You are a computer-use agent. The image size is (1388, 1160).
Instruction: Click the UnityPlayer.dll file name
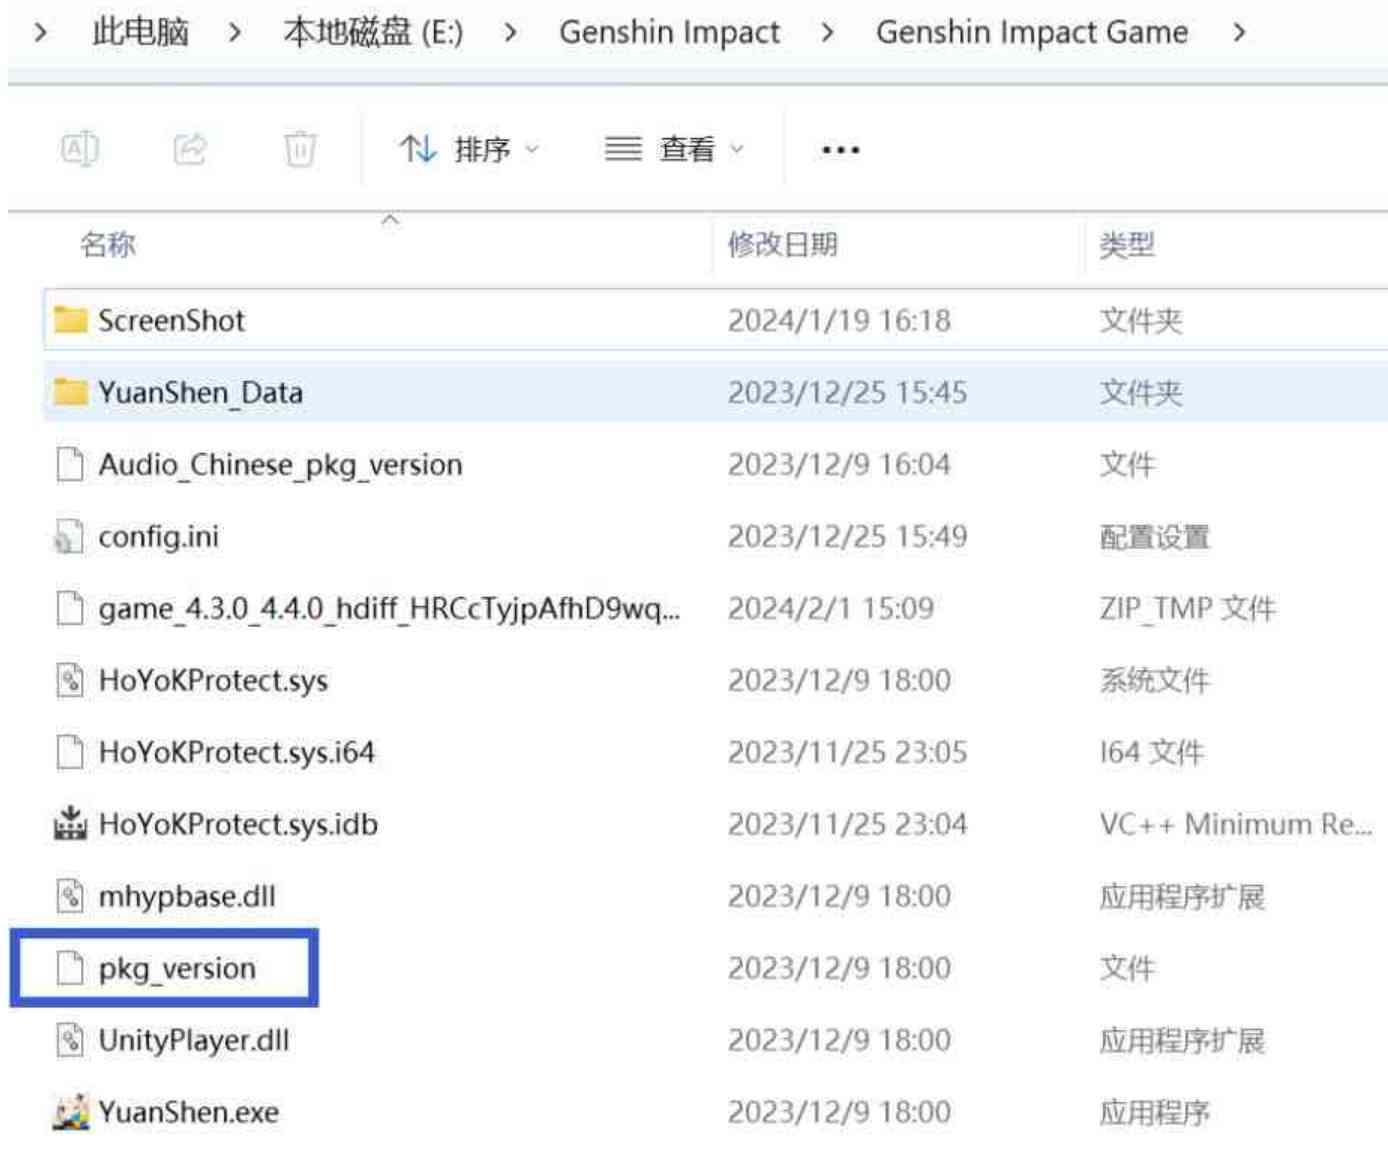194,1041
